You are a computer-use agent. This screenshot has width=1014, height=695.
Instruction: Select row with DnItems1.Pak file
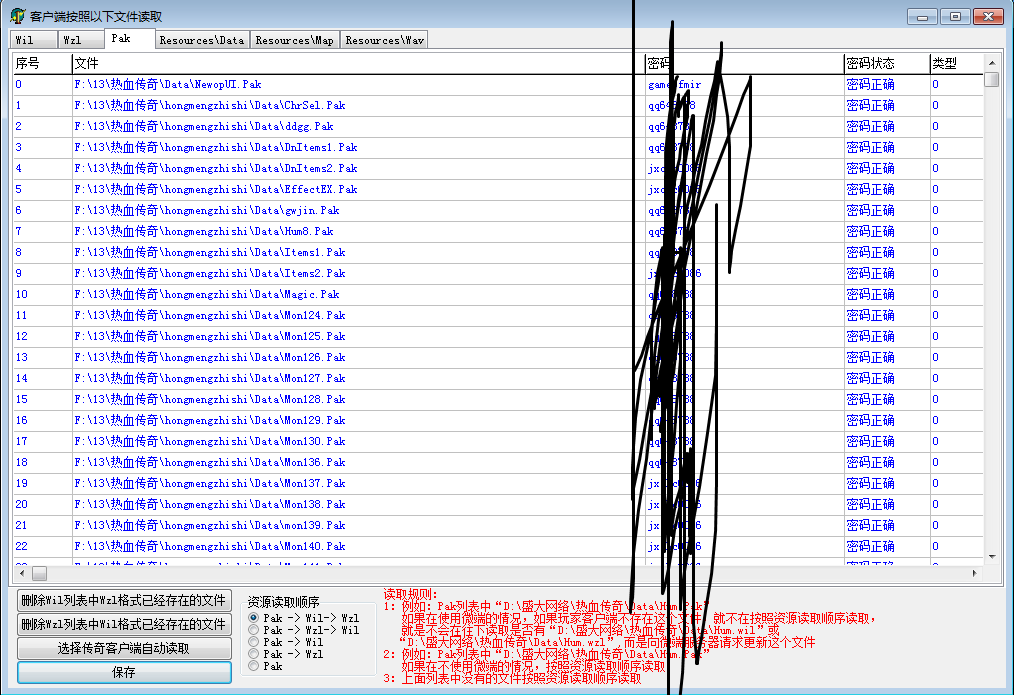tap(498, 147)
